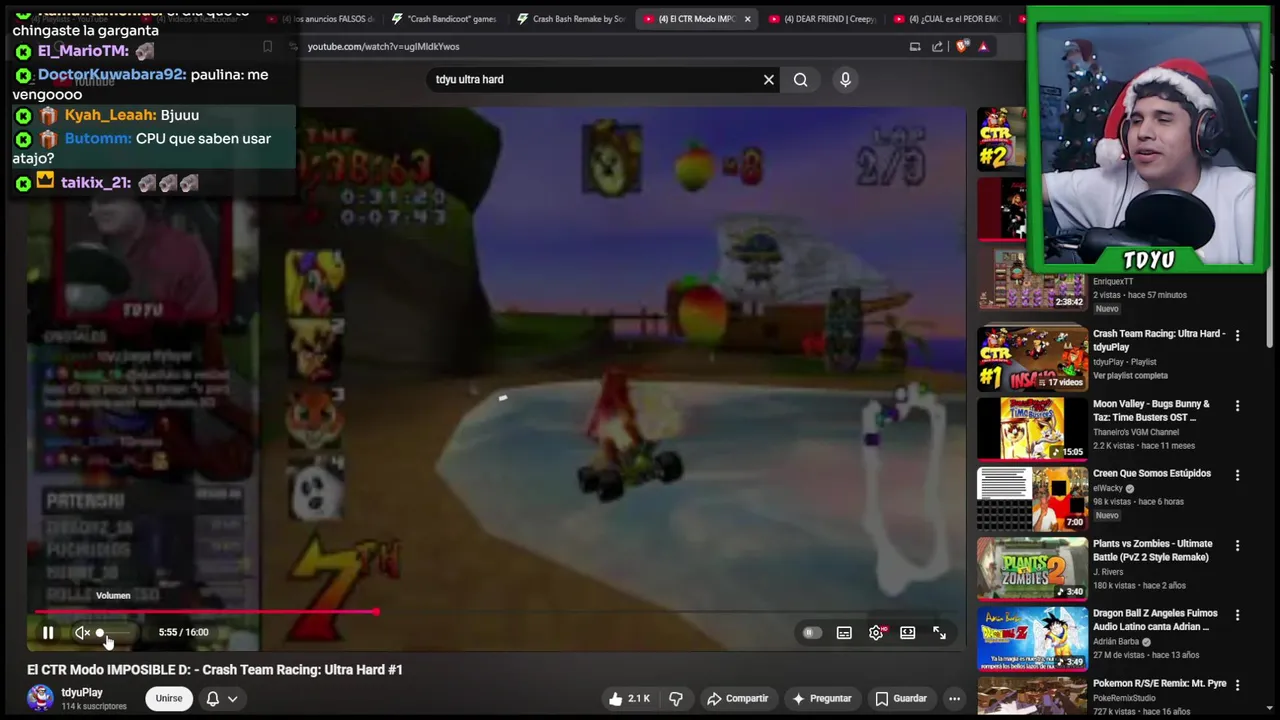Image resolution: width=1280 pixels, height=720 pixels.
Task: Open options menu for 'Crash Team Racing: Ultra Hard' playlist
Action: [1237, 335]
